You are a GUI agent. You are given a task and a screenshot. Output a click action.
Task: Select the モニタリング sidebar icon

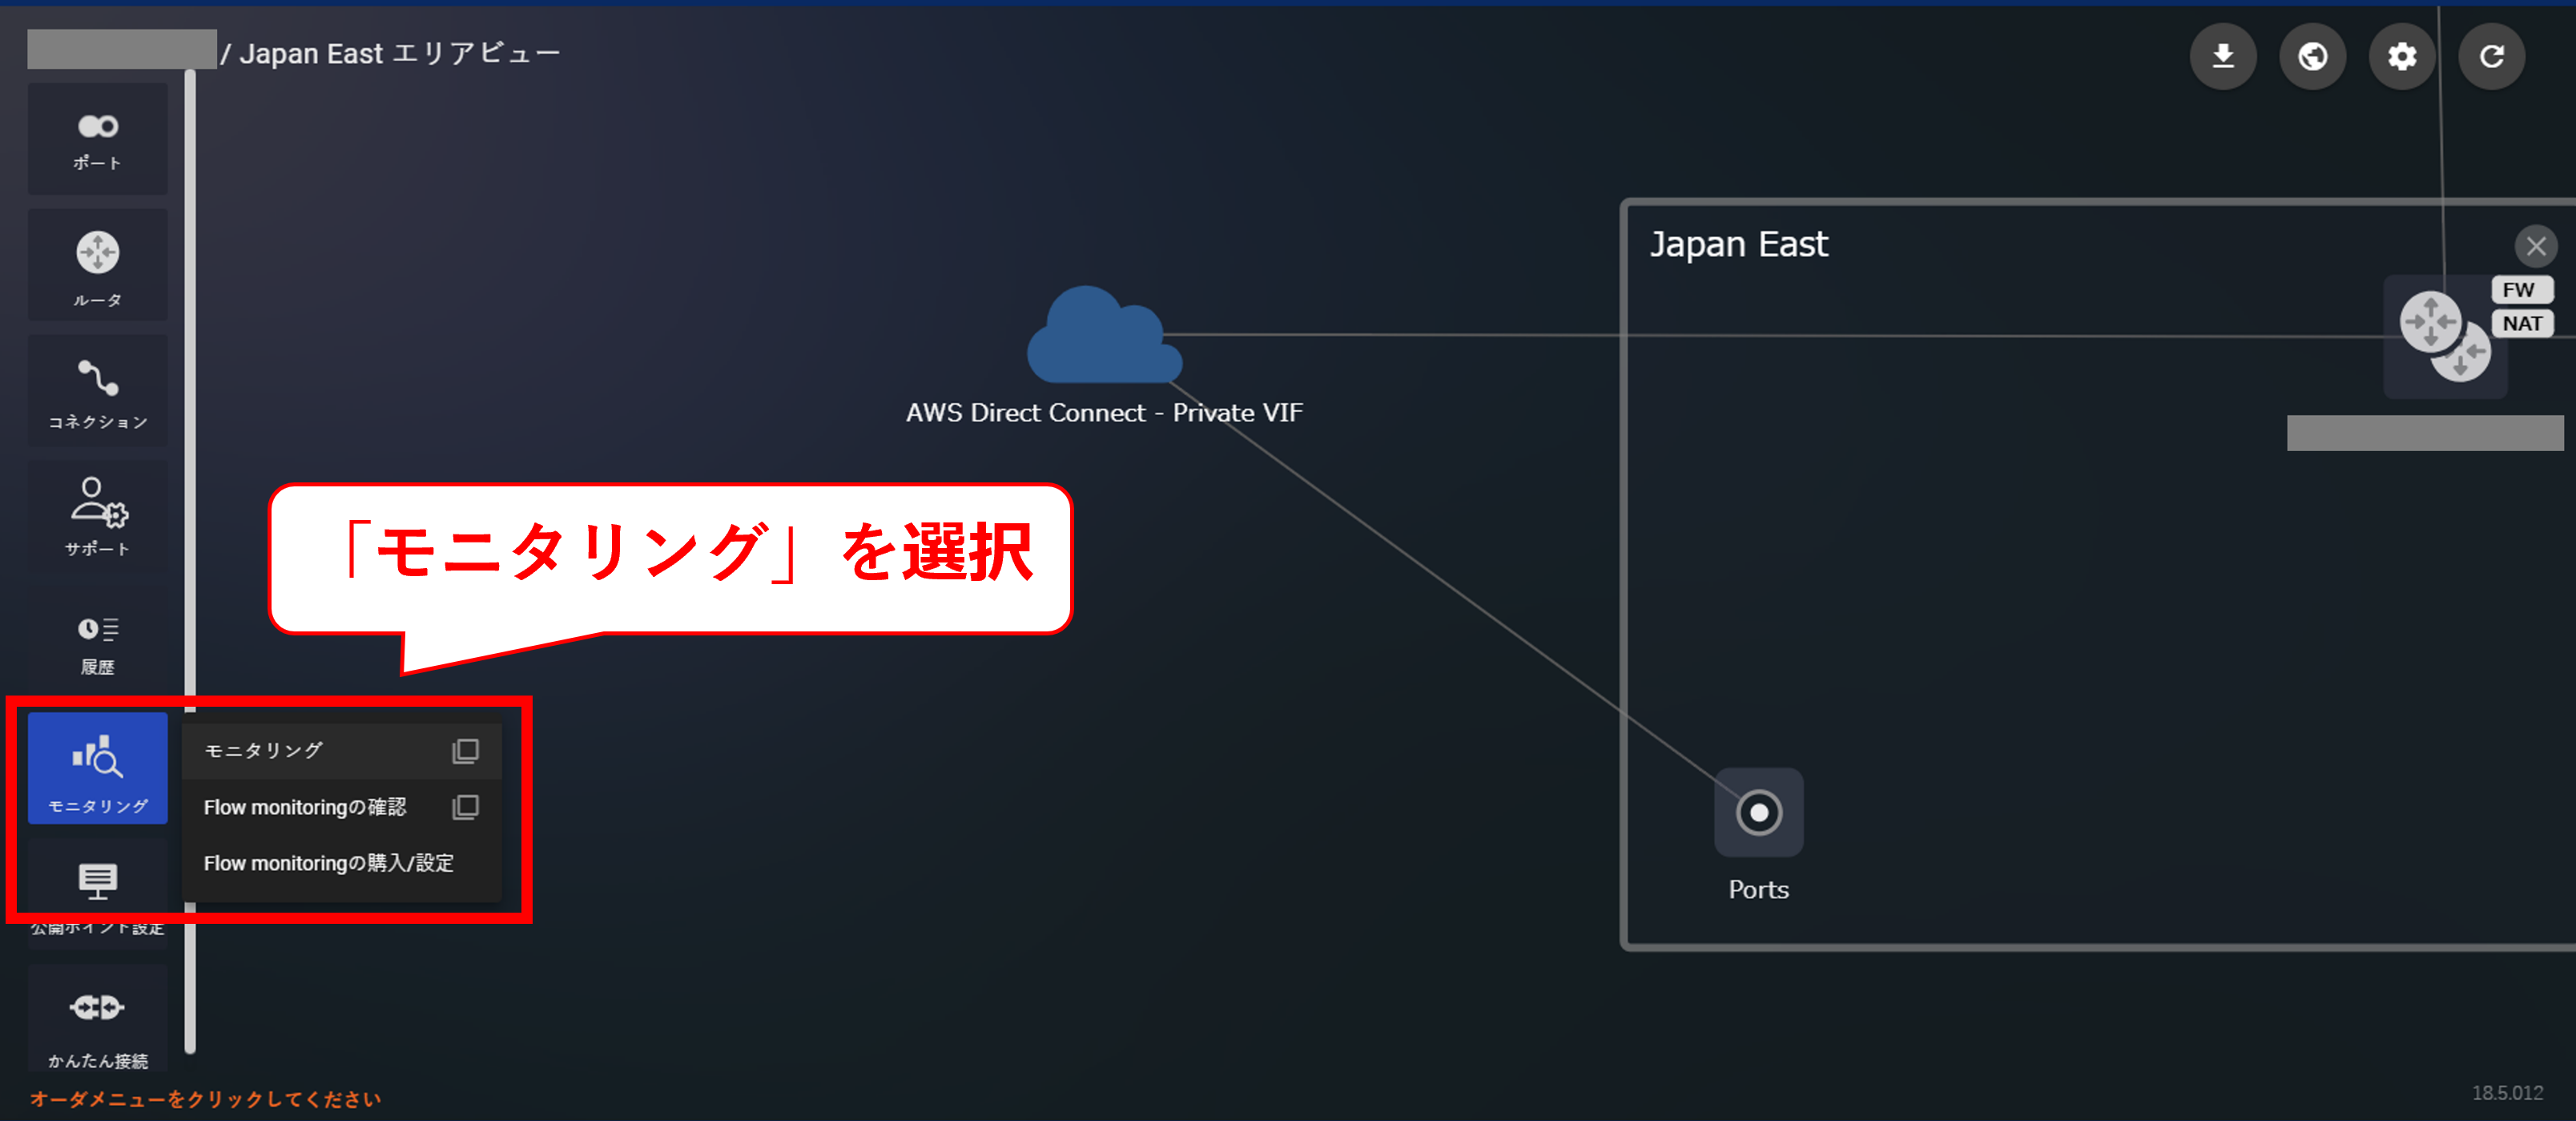97,769
